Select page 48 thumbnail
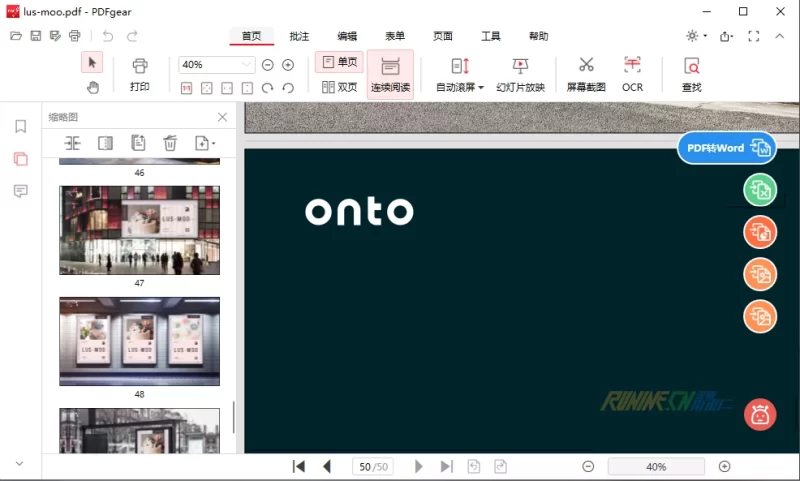 (139, 341)
